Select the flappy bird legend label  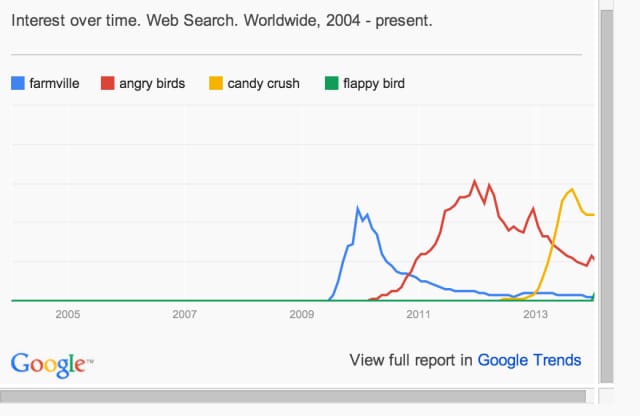click(372, 84)
